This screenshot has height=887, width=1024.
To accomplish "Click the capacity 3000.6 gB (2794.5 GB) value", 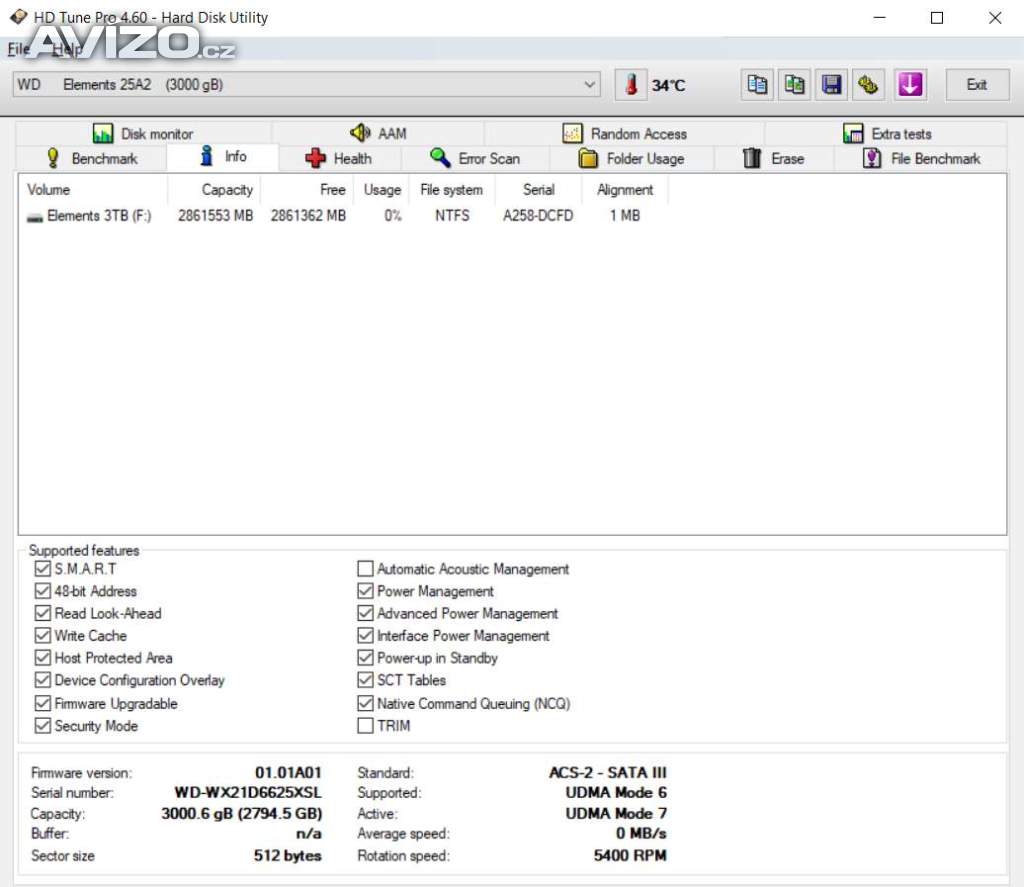I will [x=242, y=814].
